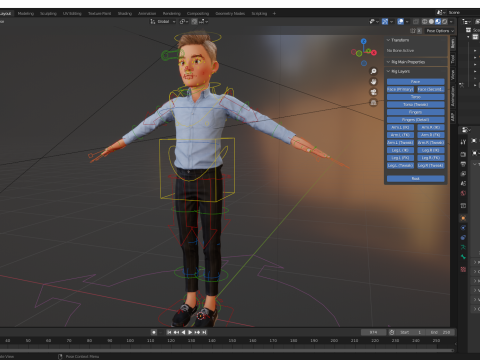The width and height of the screenshot is (480, 360).
Task: Select material preview shading mode
Action: [x=438, y=22]
